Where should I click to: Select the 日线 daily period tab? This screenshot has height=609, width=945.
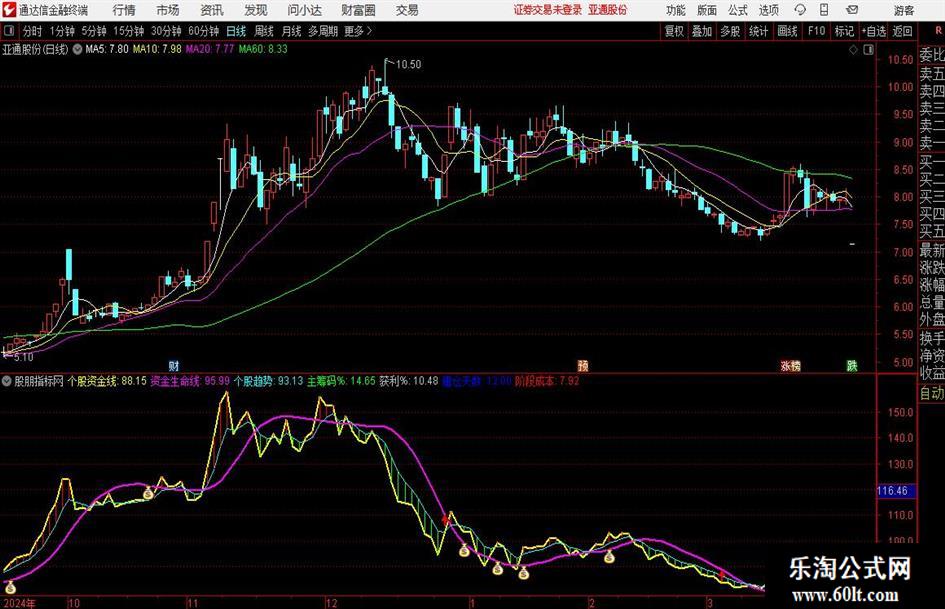pos(236,31)
